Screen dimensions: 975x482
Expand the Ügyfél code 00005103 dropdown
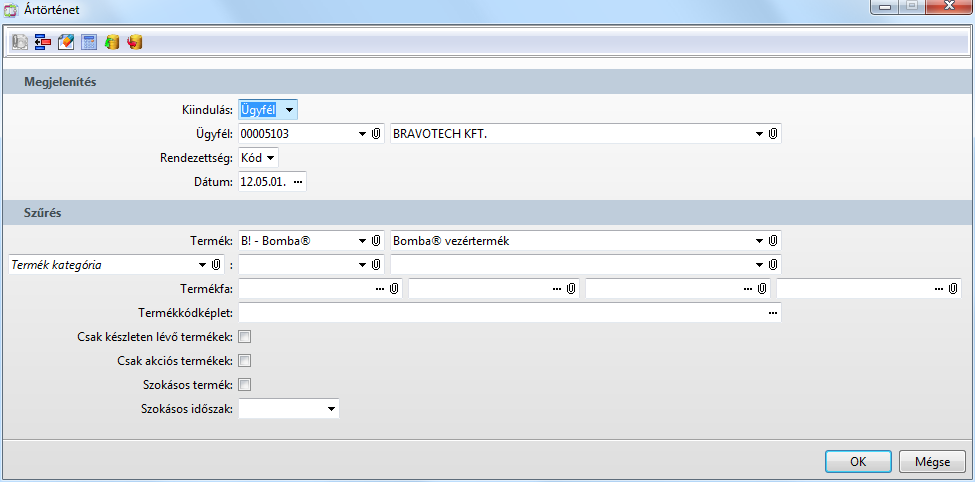click(363, 134)
